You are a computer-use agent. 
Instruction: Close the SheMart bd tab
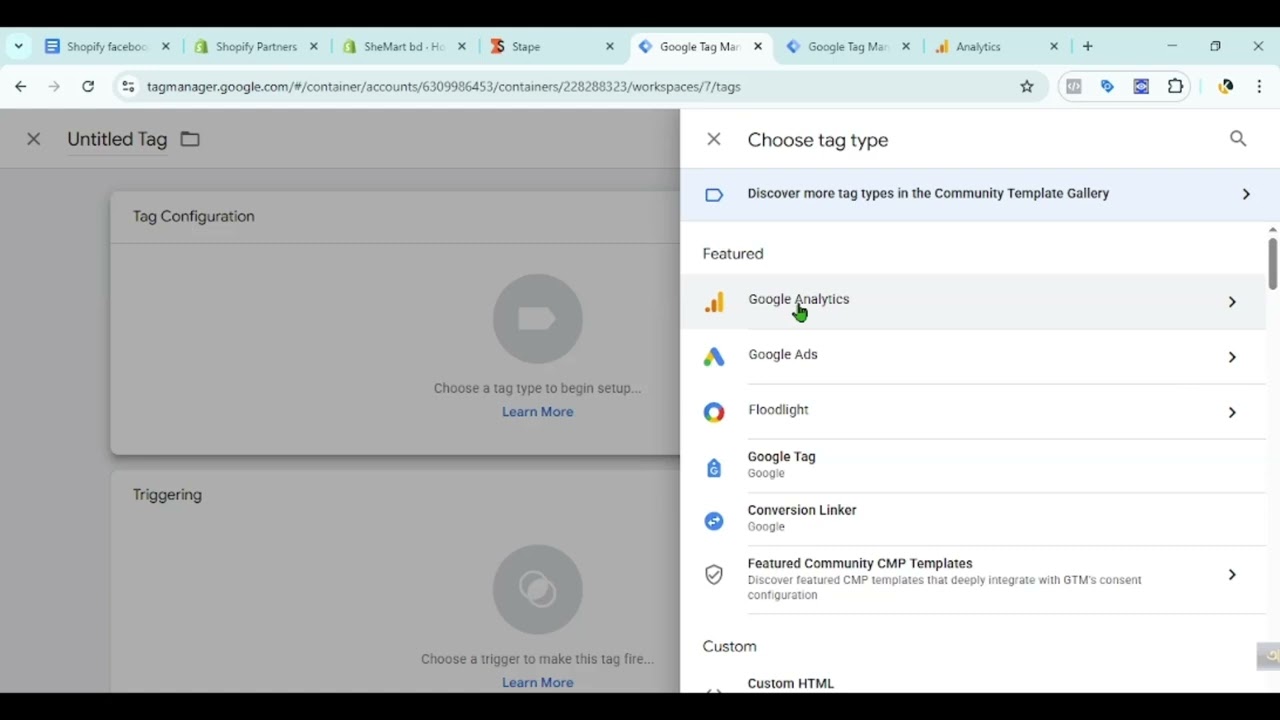tap(462, 46)
